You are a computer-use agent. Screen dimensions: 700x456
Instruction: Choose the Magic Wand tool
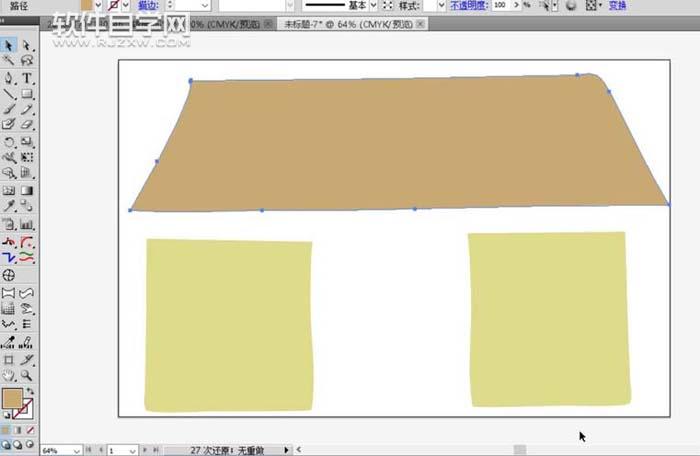click(8, 60)
